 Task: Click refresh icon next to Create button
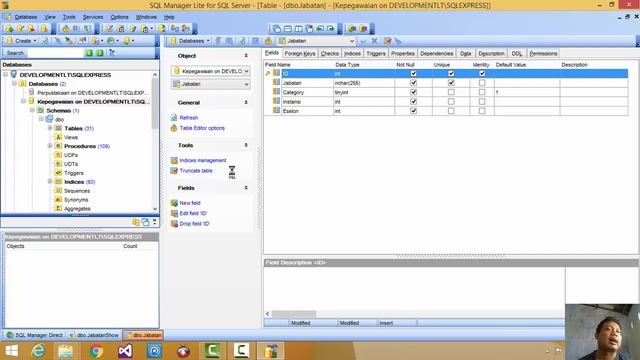(x=45, y=41)
